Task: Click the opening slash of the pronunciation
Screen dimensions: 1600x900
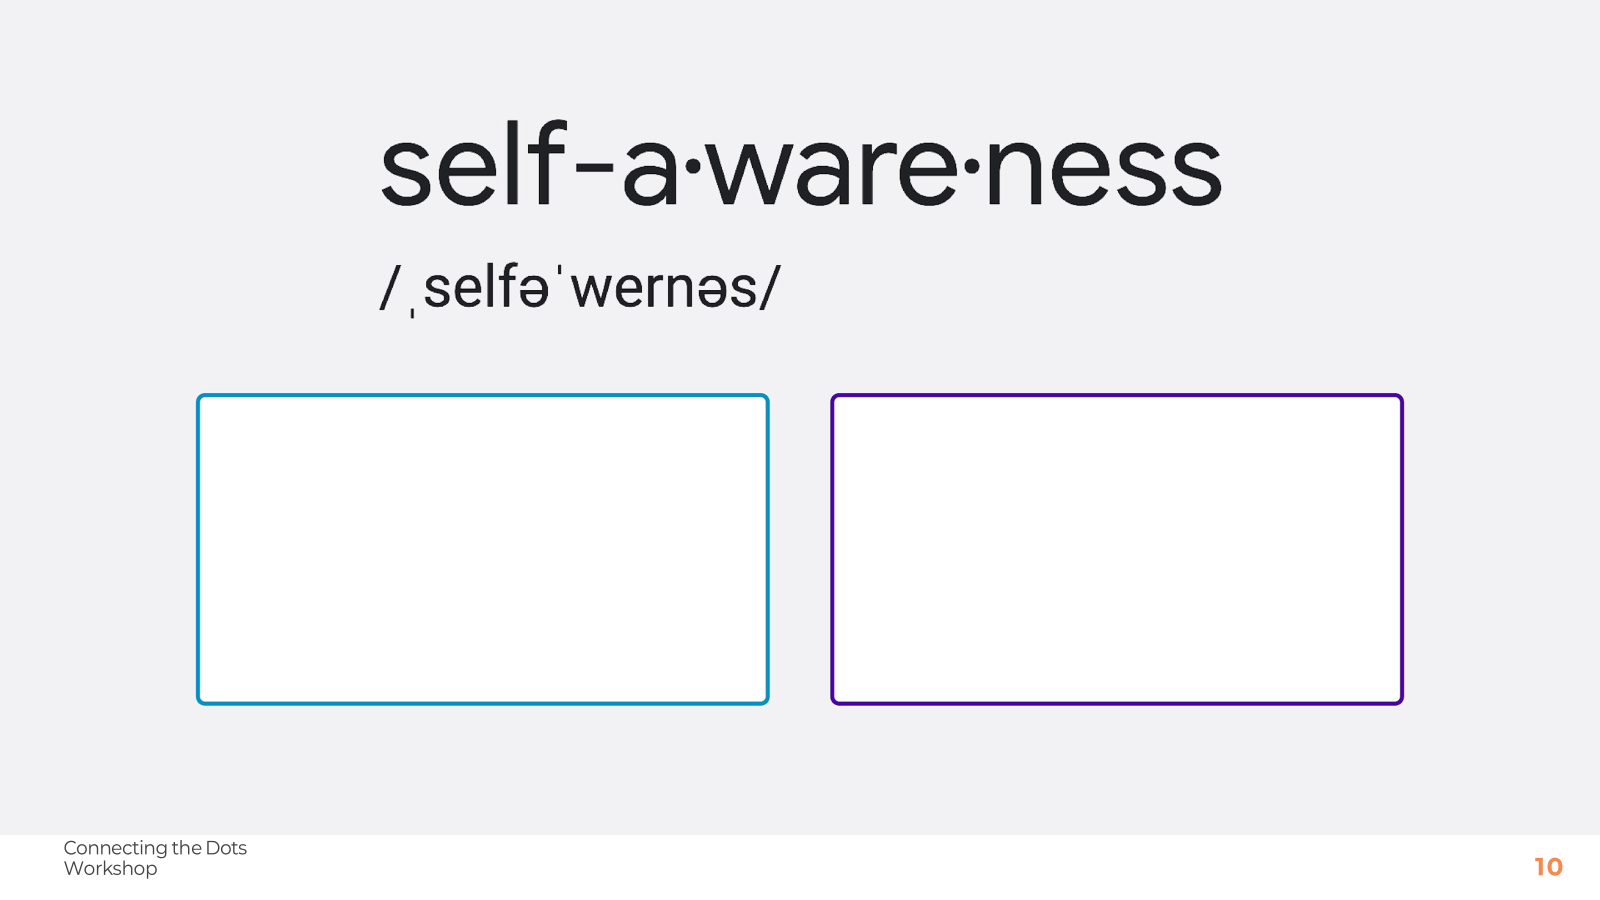Action: pos(389,288)
